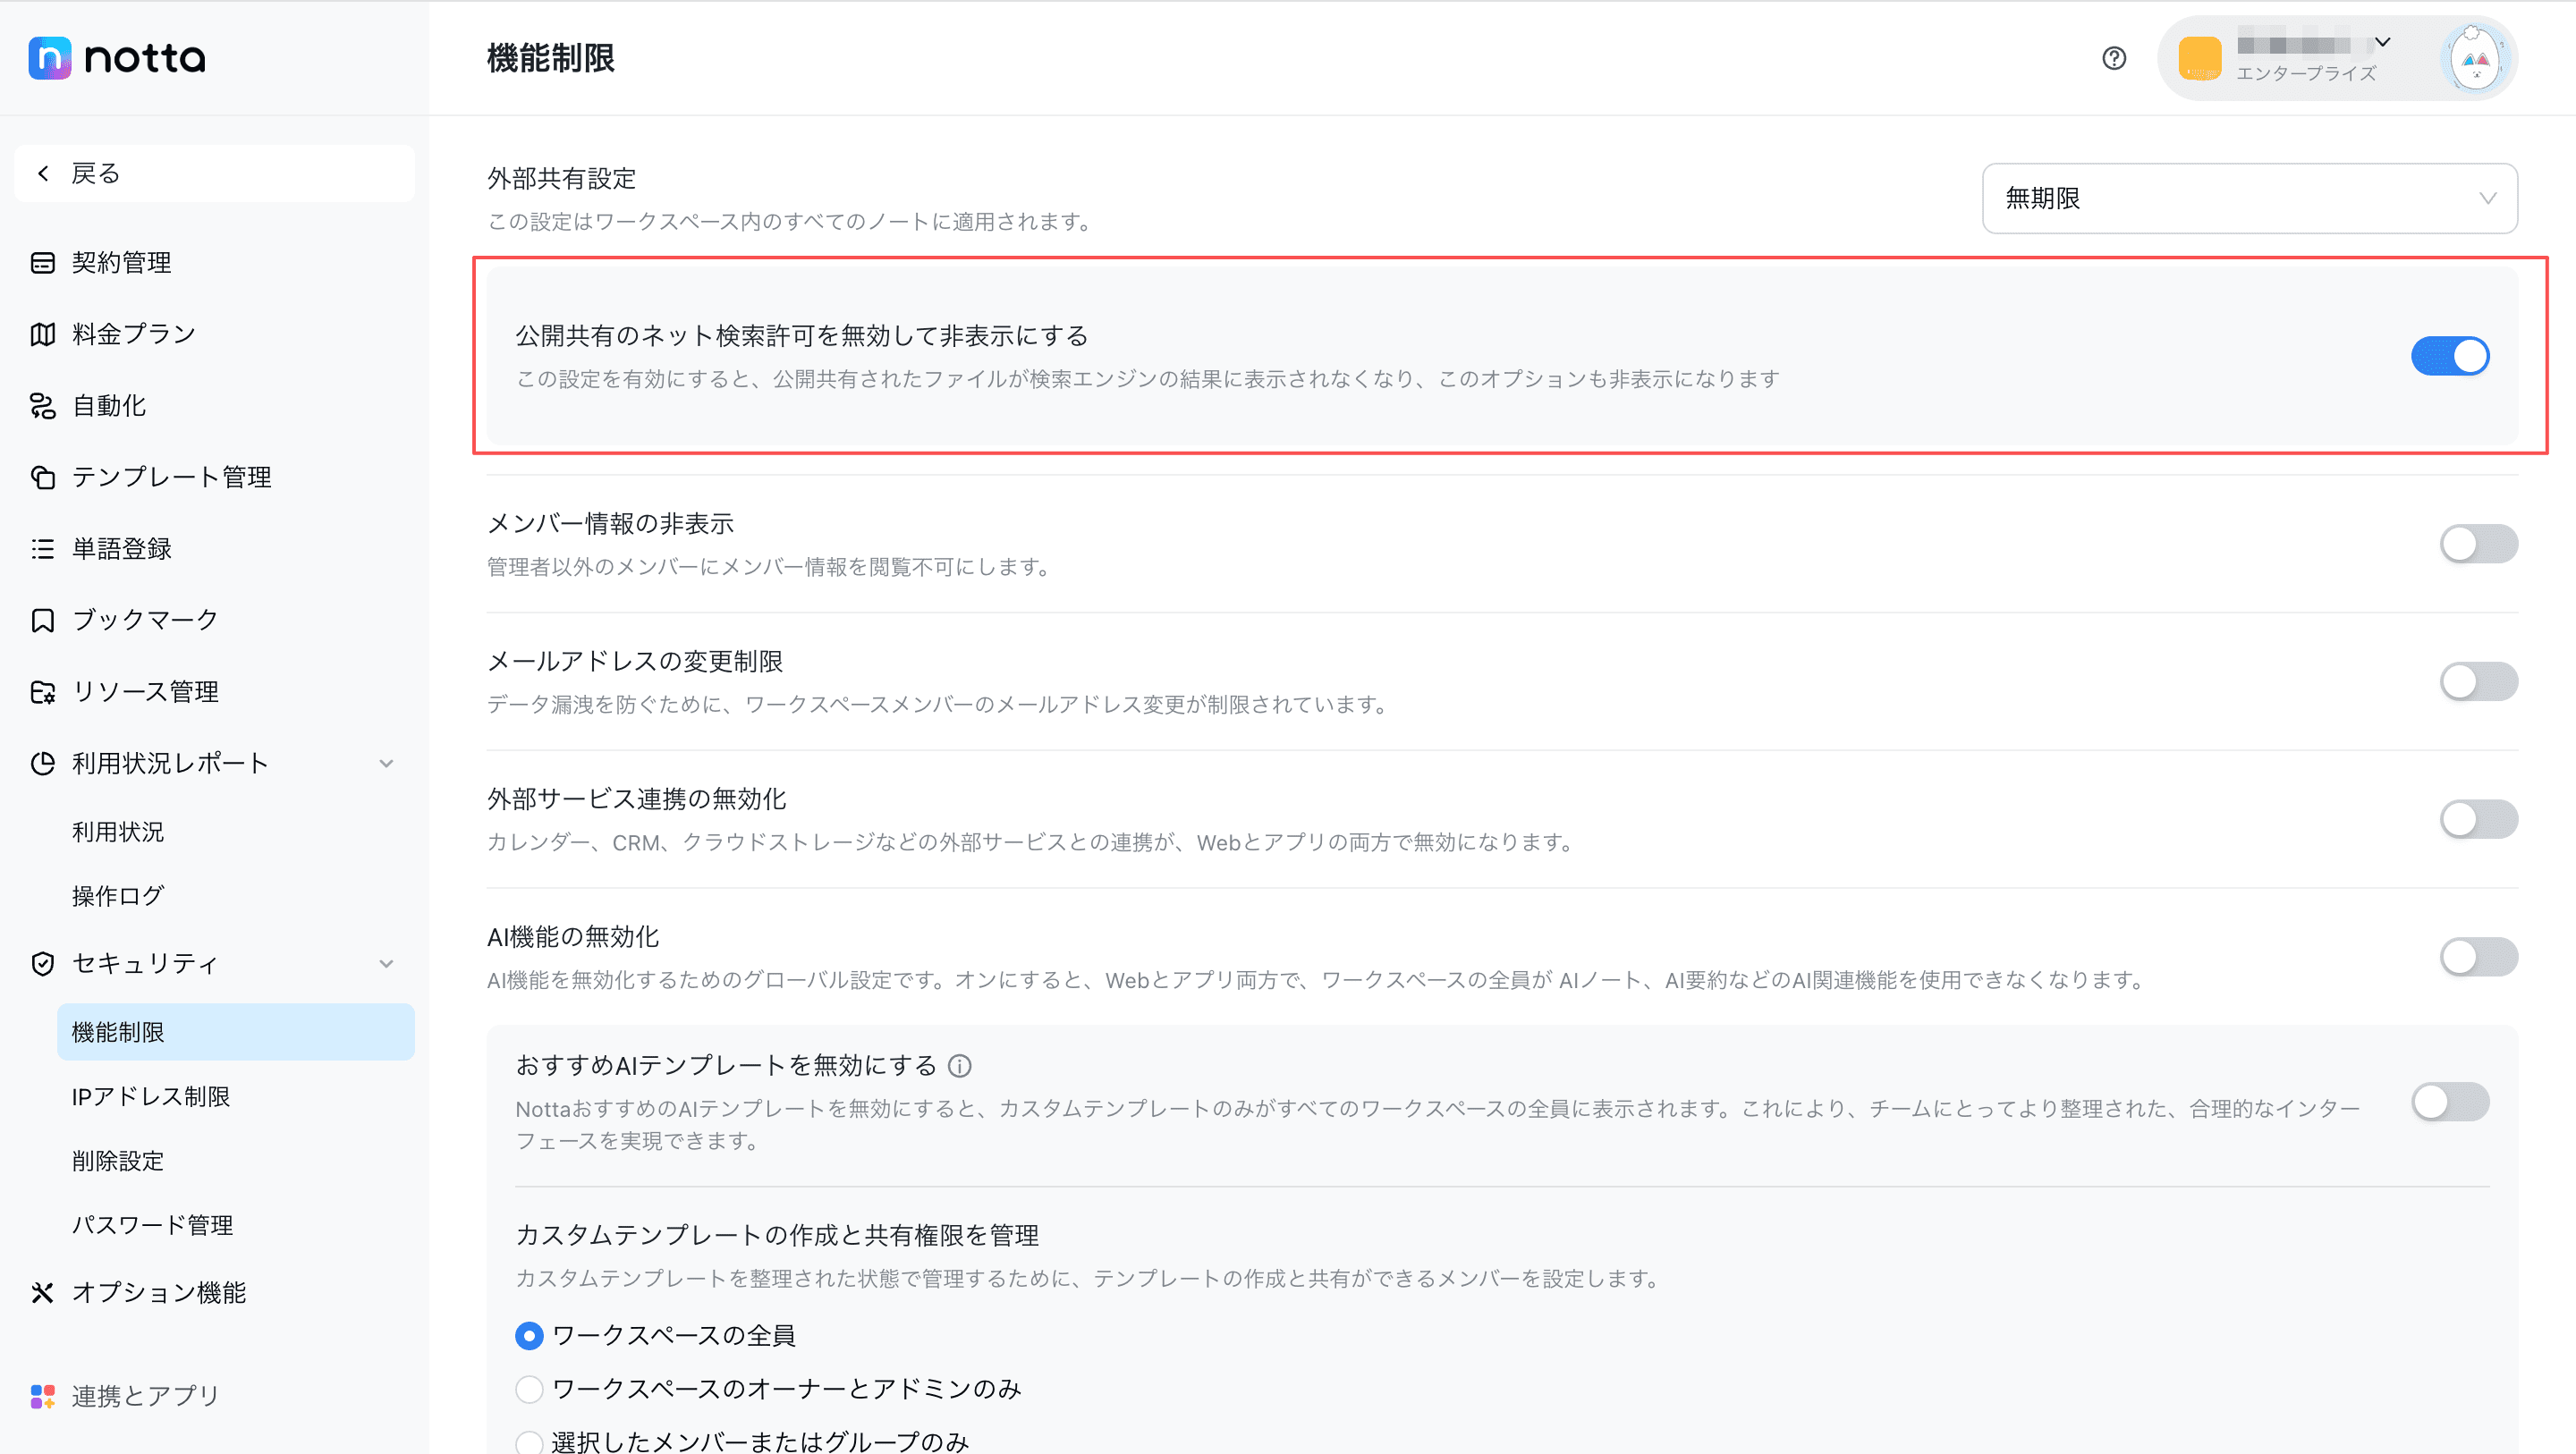Viewport: 2576px width, 1454px height.
Task: Click the user avatar at top right
Action: coord(2475,60)
